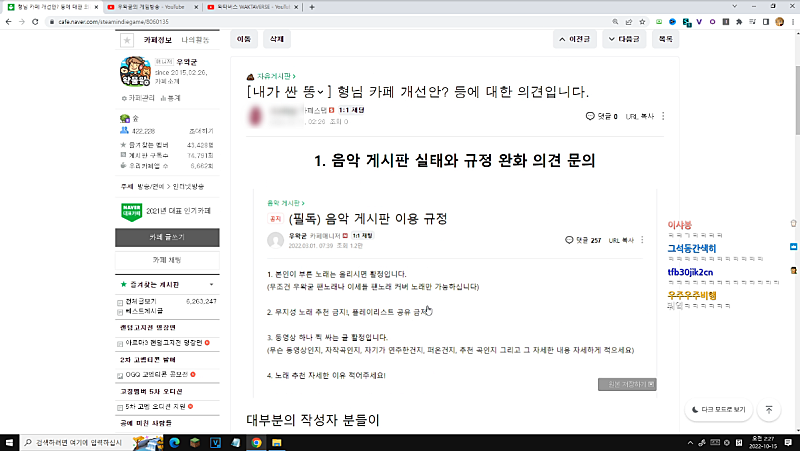Image resolution: width=800 pixels, height=451 pixels.
Task: Click the 원본 저장하기 button
Action: click(x=627, y=384)
